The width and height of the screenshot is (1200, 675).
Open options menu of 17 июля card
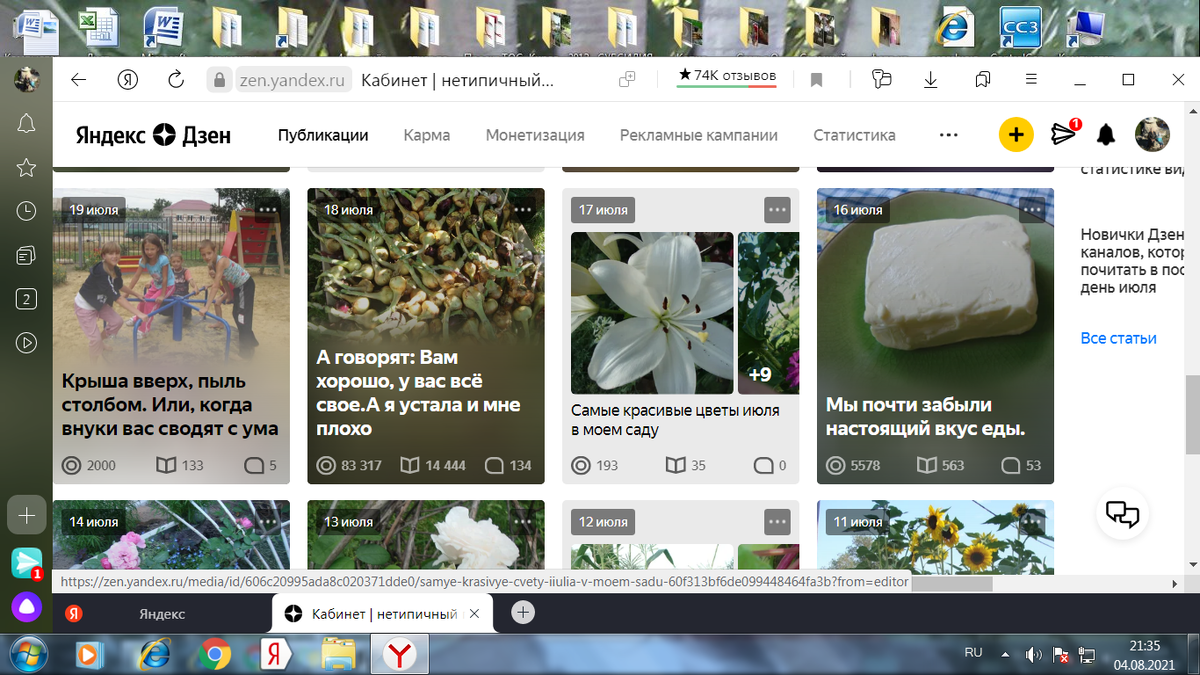tap(777, 210)
